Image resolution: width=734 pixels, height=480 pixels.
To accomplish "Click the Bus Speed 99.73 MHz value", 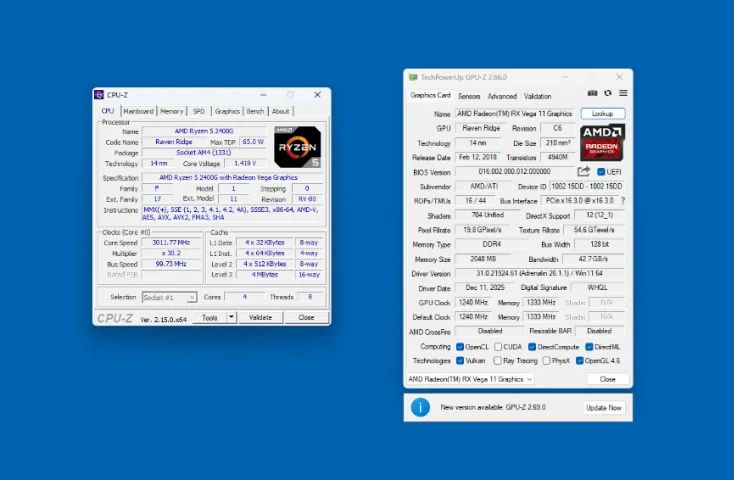I will [x=171, y=264].
